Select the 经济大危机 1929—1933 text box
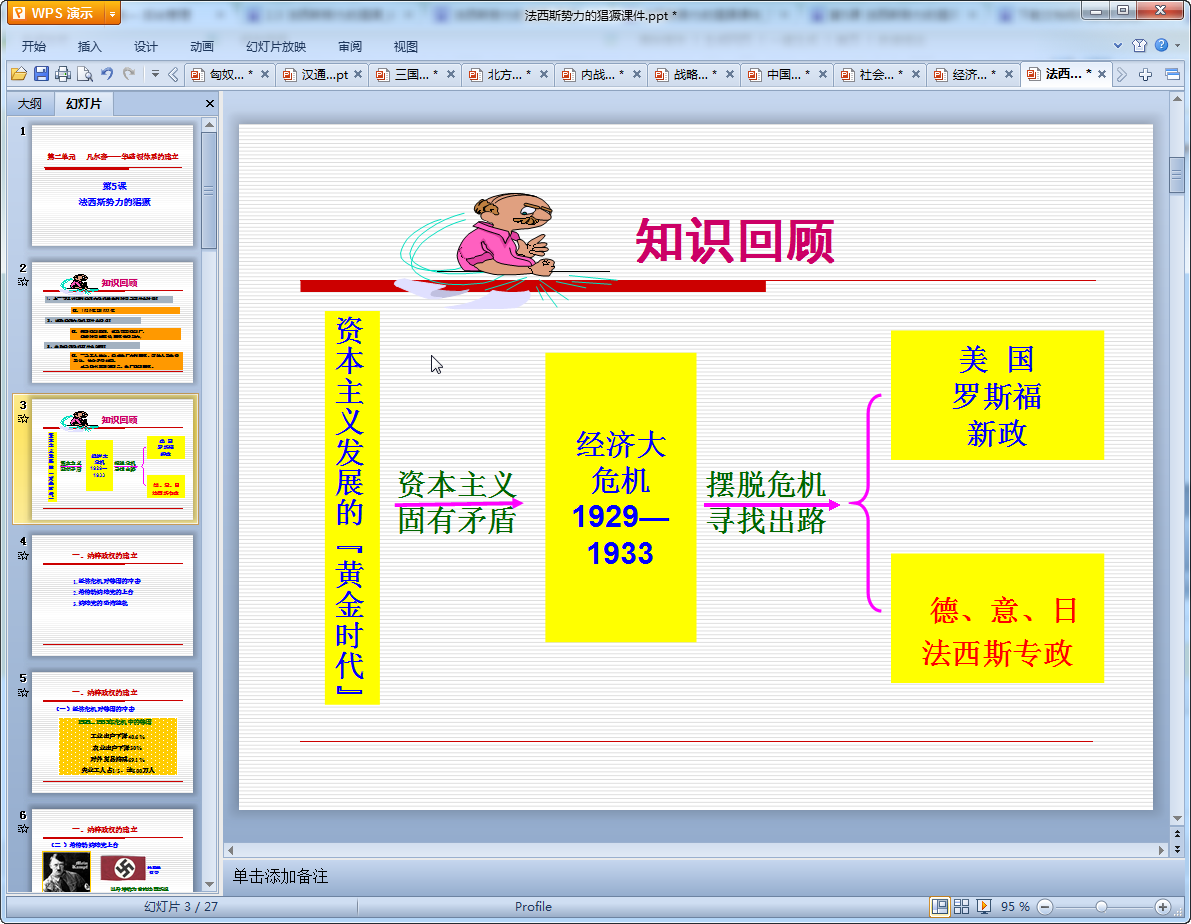The width and height of the screenshot is (1191, 924). [621, 497]
